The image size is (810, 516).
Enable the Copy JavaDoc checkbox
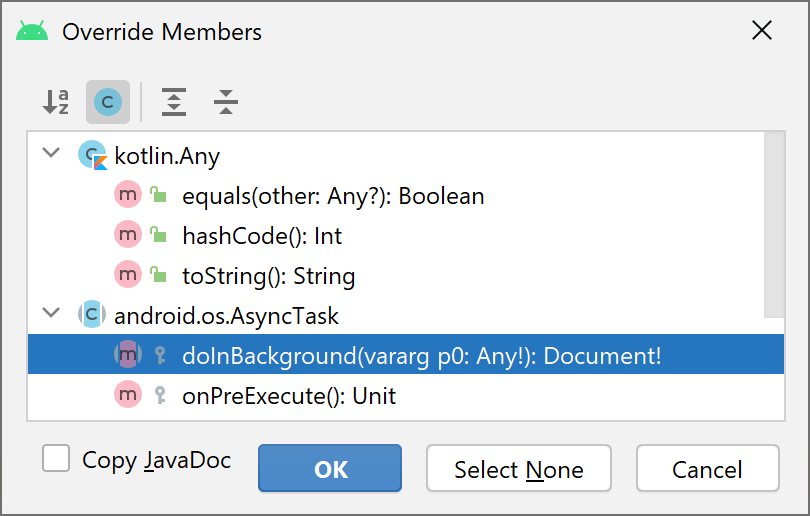(56, 459)
